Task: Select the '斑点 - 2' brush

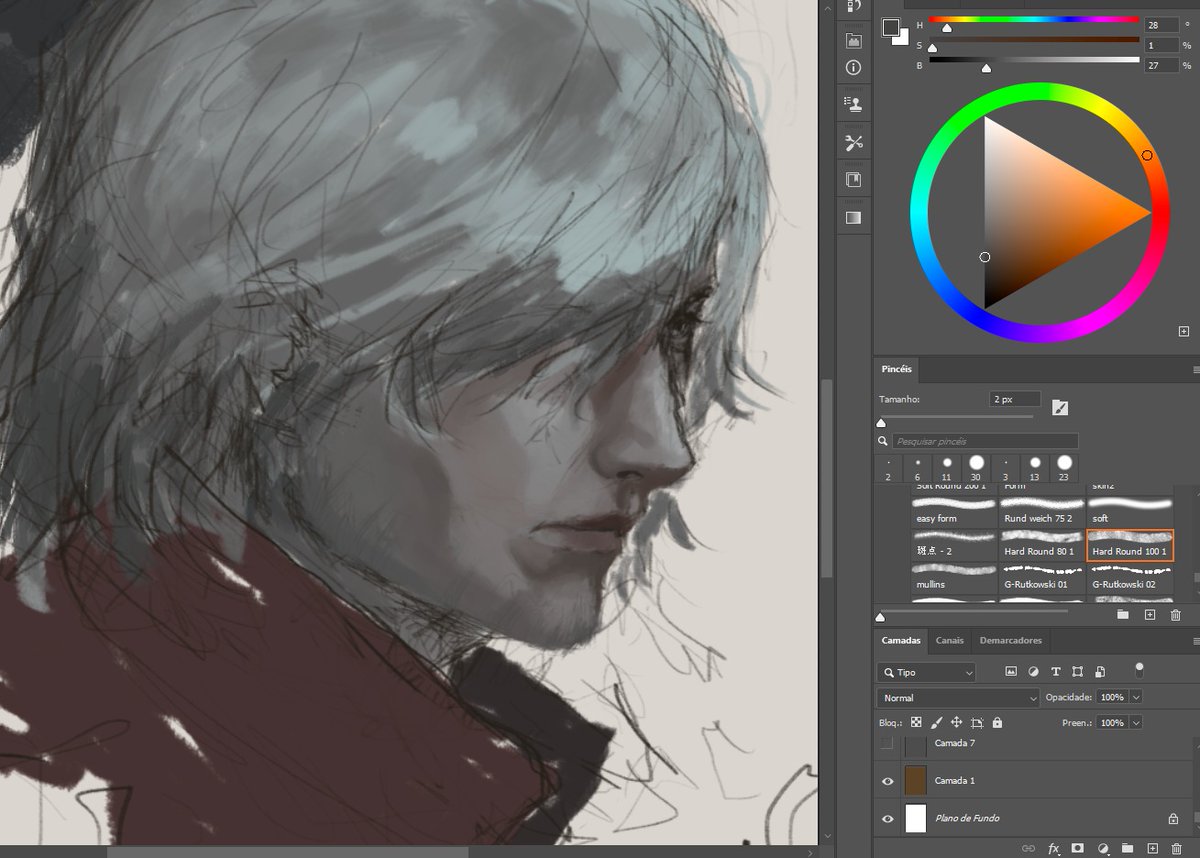Action: click(954, 544)
